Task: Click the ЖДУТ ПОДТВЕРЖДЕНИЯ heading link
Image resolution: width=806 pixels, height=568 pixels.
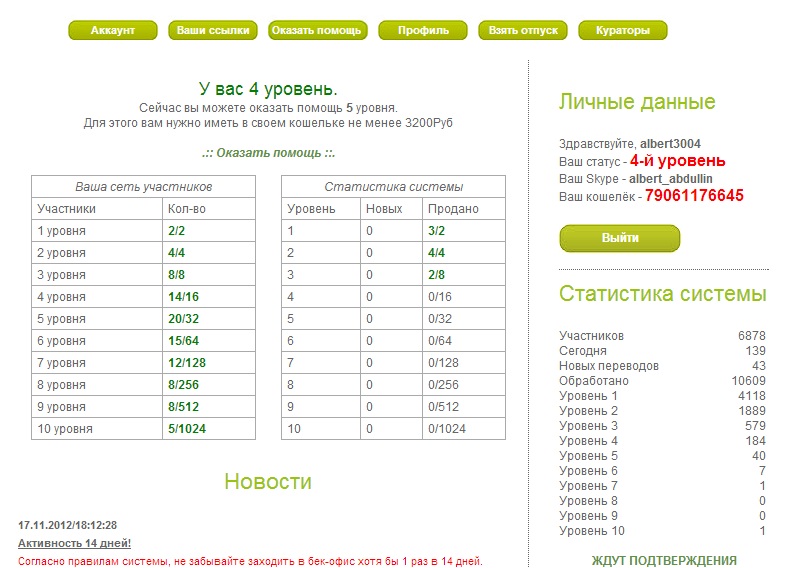Action: point(664,560)
